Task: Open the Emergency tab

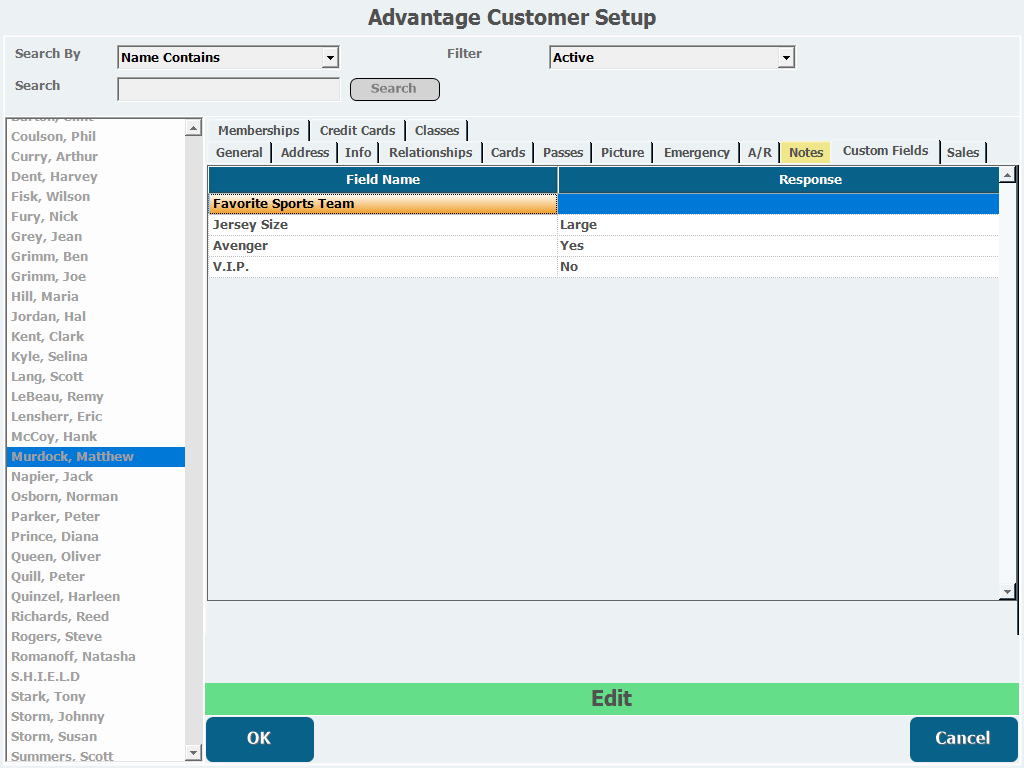Action: (x=696, y=152)
